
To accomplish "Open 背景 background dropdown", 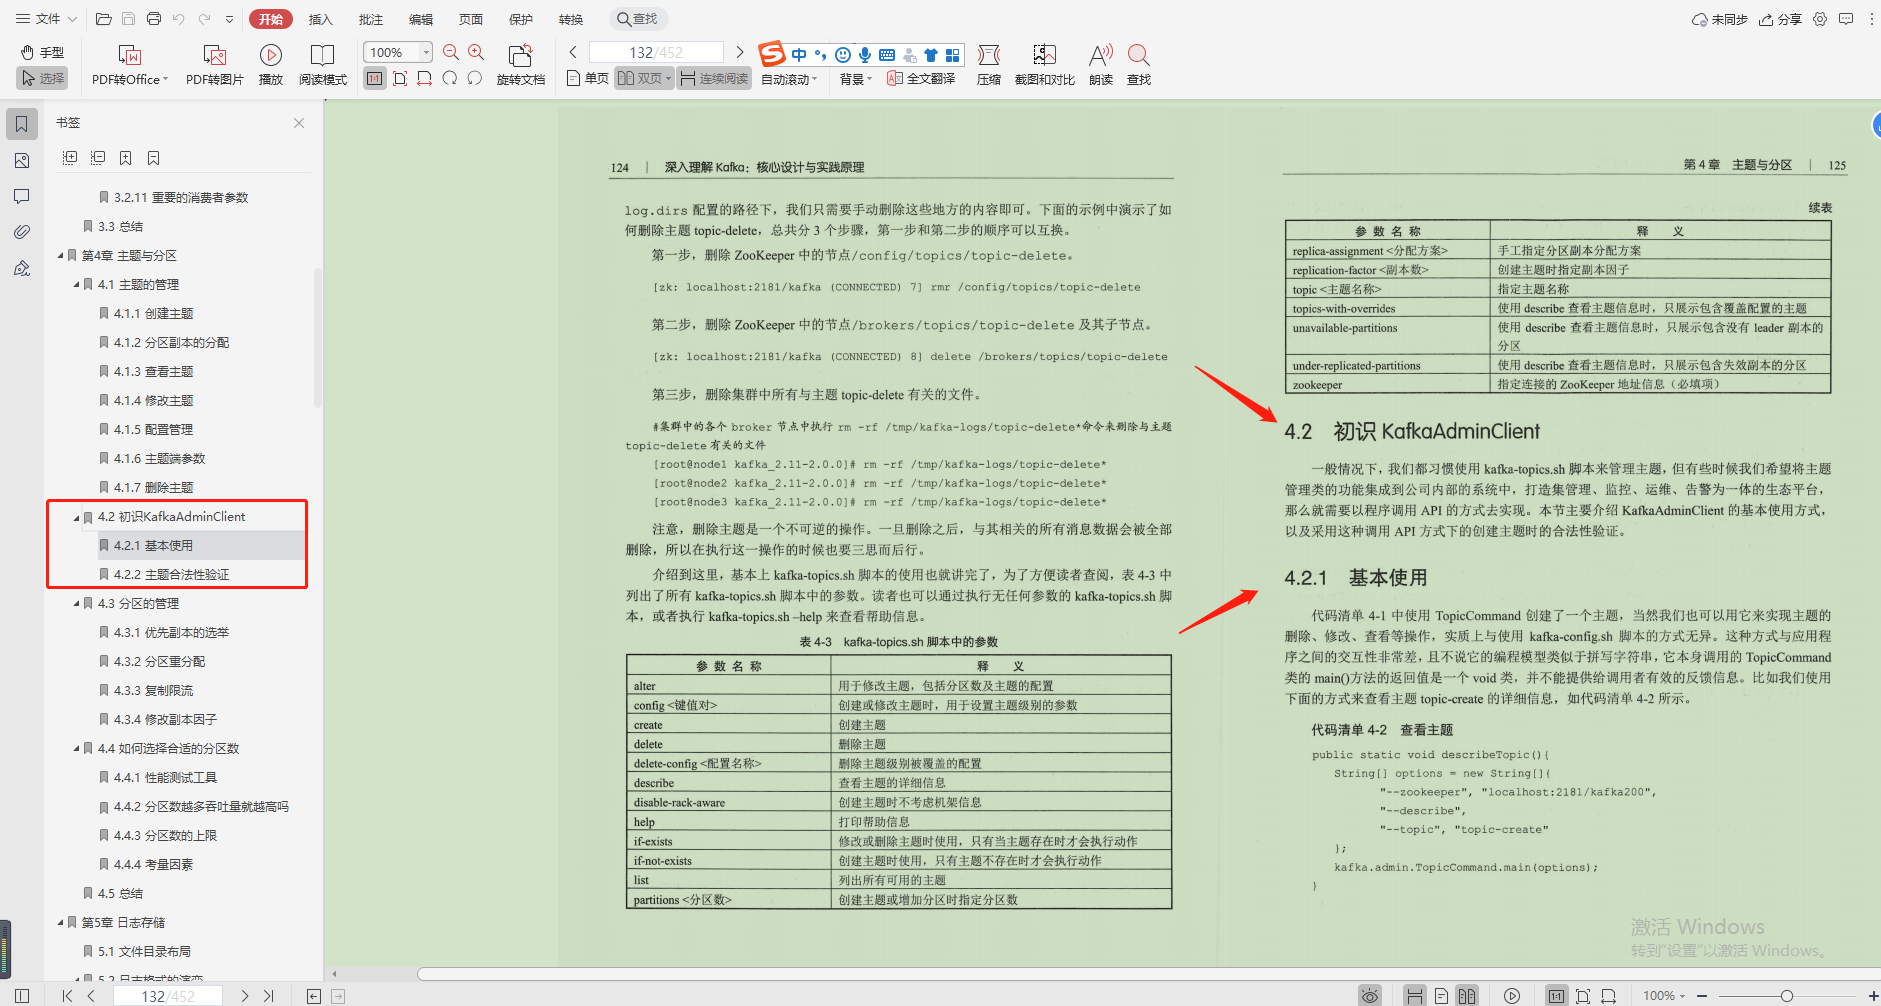I will (855, 79).
